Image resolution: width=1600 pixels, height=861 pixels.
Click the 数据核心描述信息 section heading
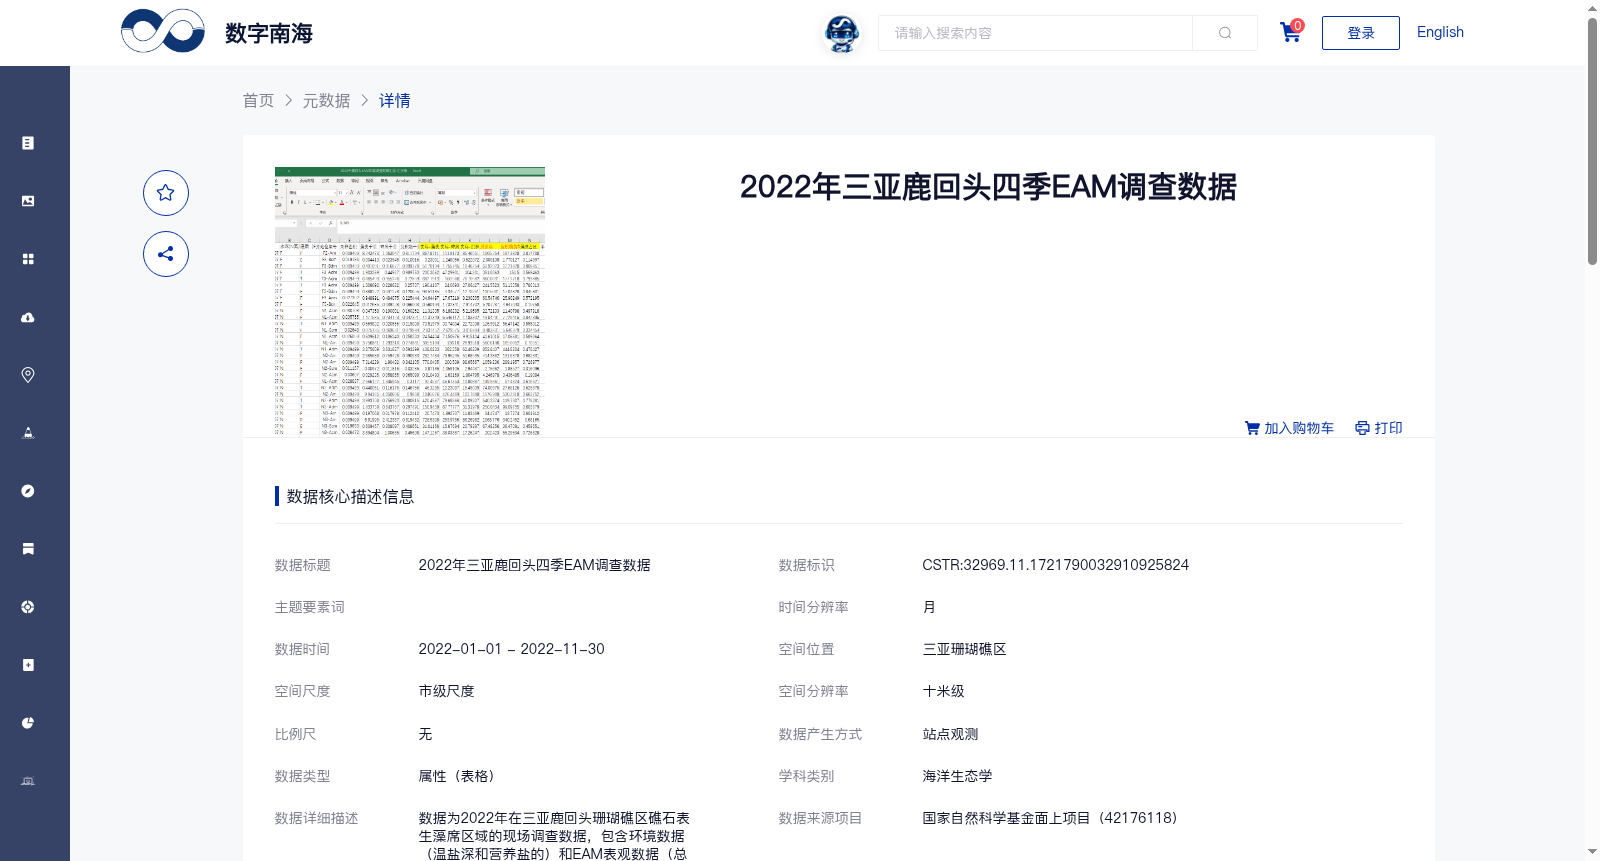coord(350,496)
